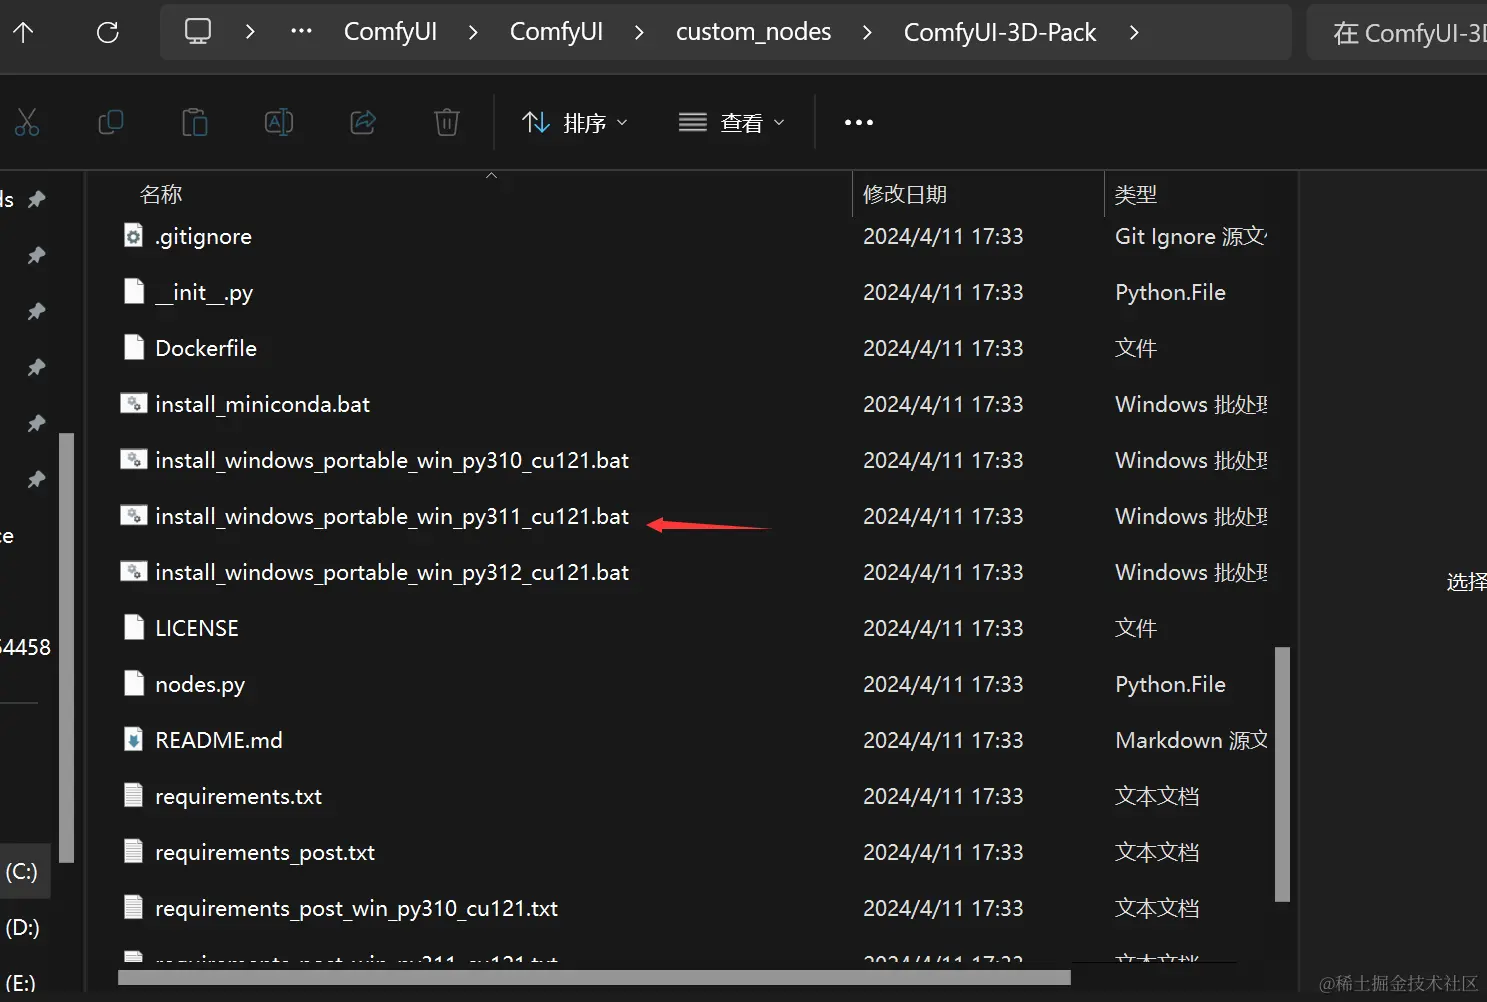Select the __init__.py file
Screen dimensions: 1487x1002
point(204,292)
